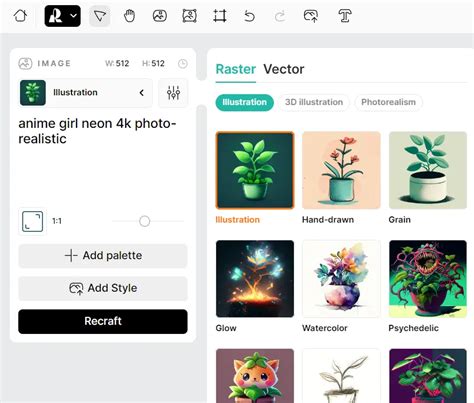Switch to the Vector tab
474x403 pixels.
284,69
